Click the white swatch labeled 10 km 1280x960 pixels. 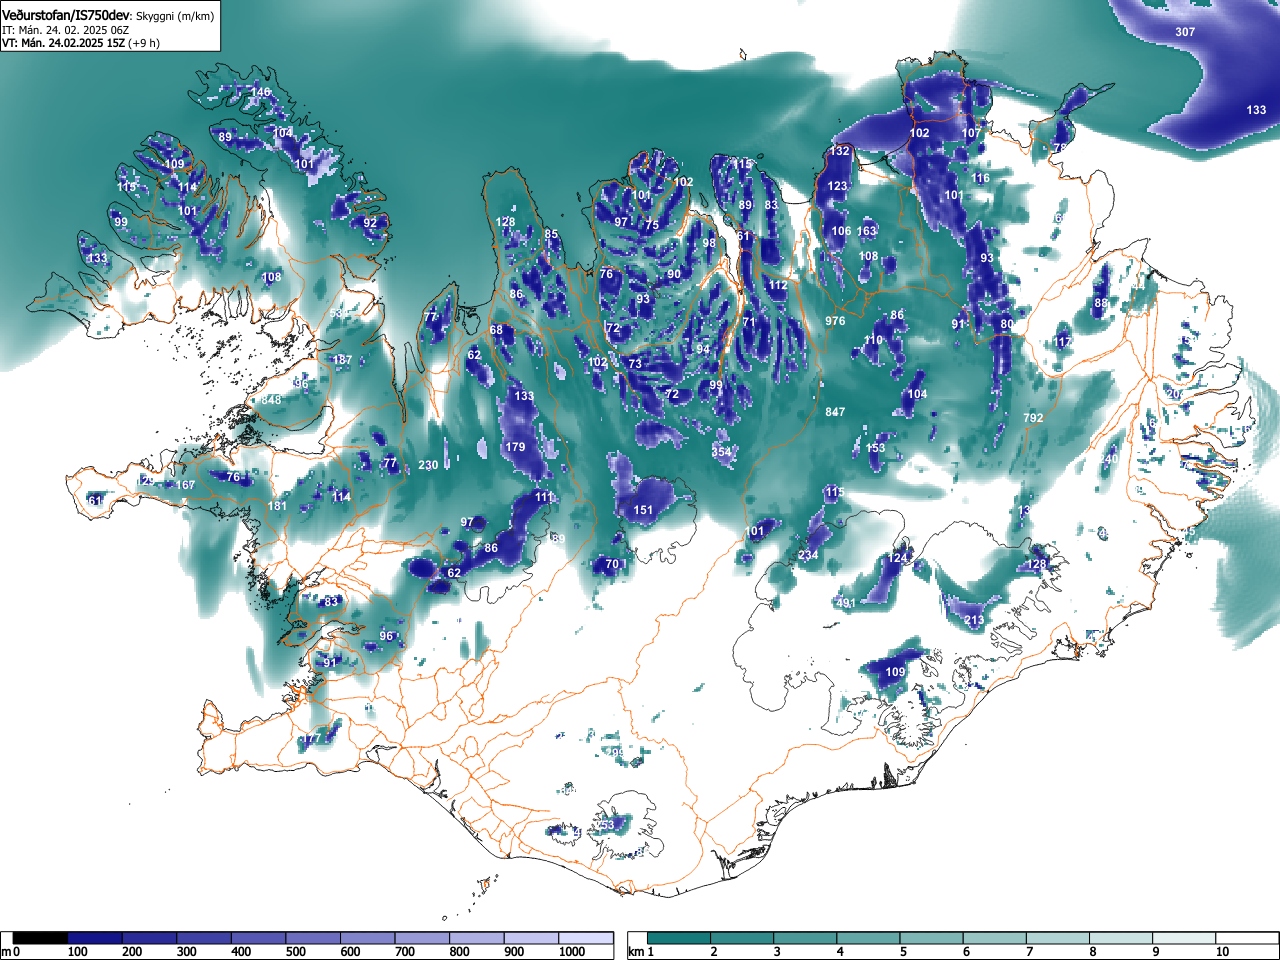(x=1248, y=938)
